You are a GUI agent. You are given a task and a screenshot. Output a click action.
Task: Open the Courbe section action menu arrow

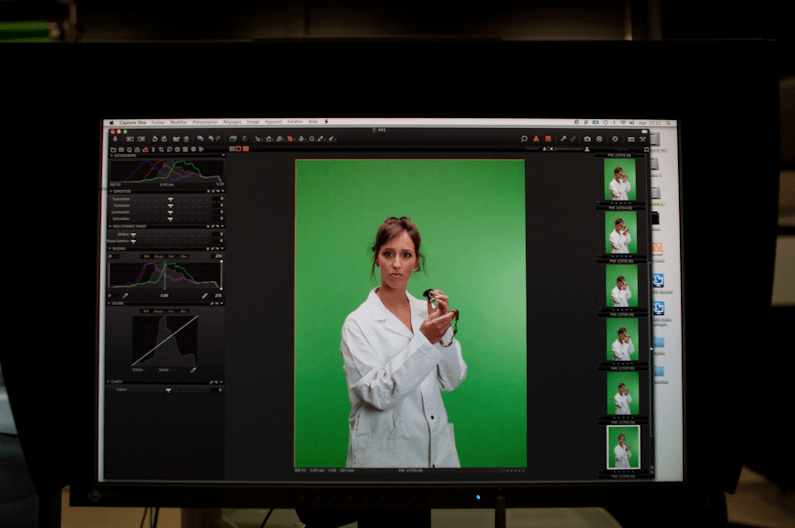tap(222, 303)
